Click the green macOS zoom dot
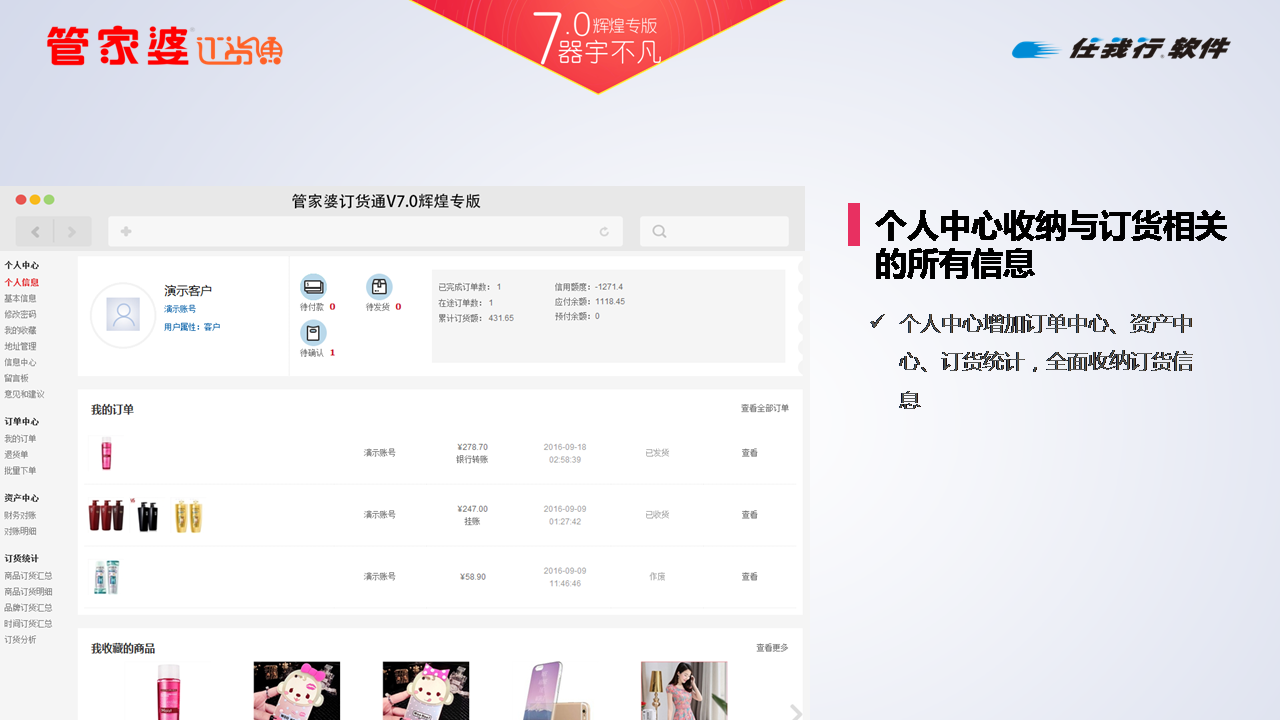 pos(49,200)
